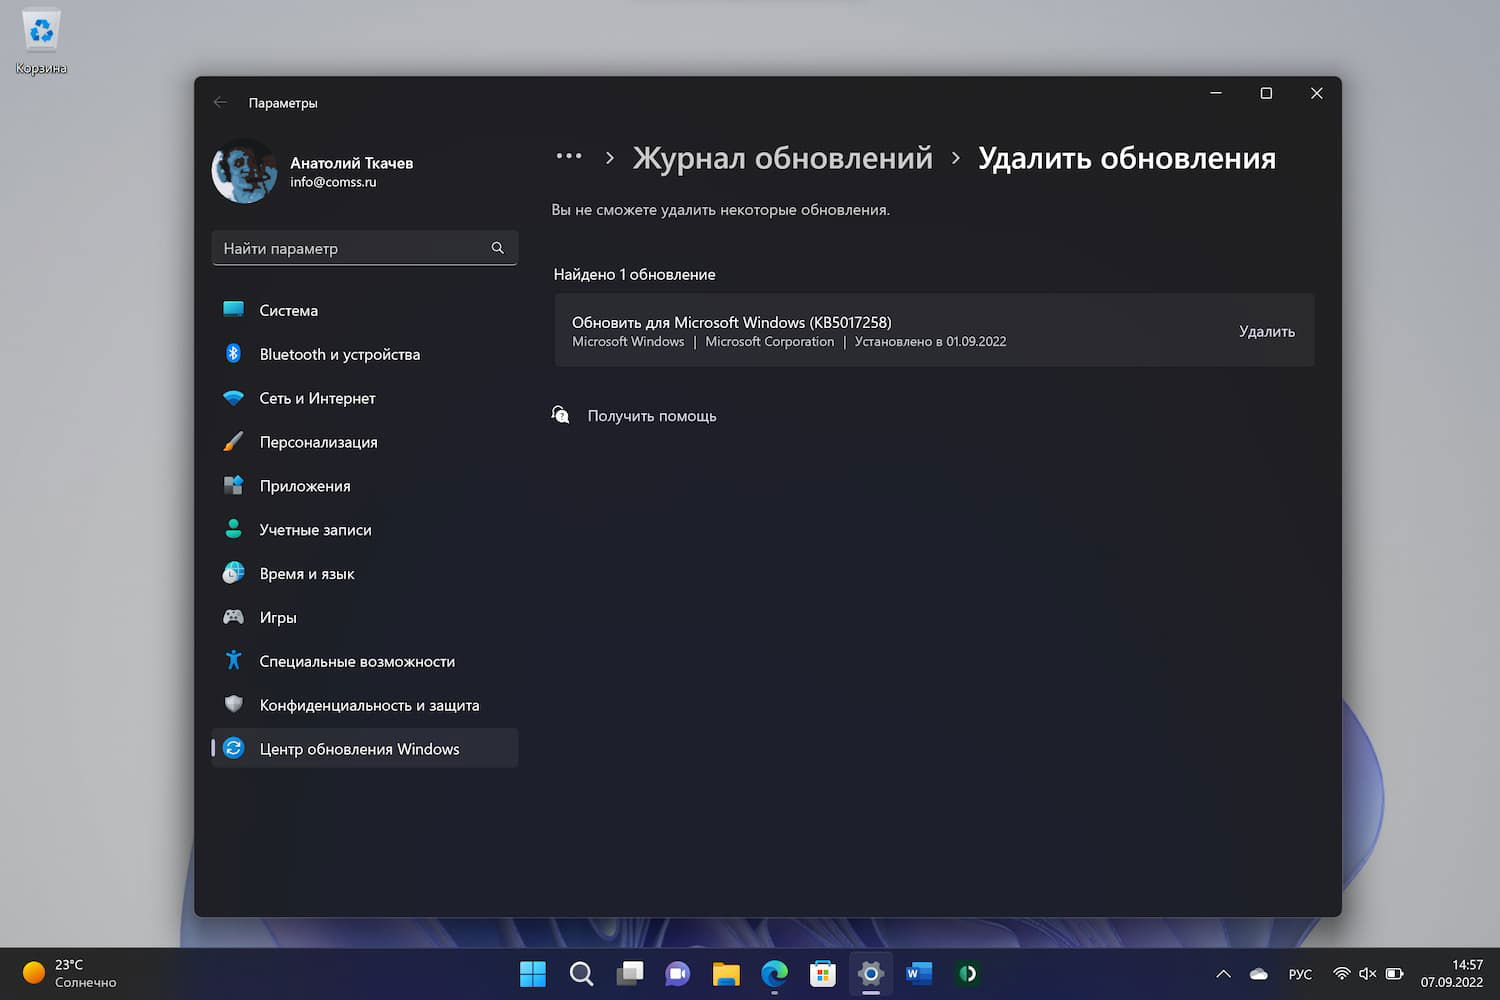Click the OneDrive cloud tray icon
Image resolution: width=1500 pixels, height=1000 pixels.
coord(1259,974)
